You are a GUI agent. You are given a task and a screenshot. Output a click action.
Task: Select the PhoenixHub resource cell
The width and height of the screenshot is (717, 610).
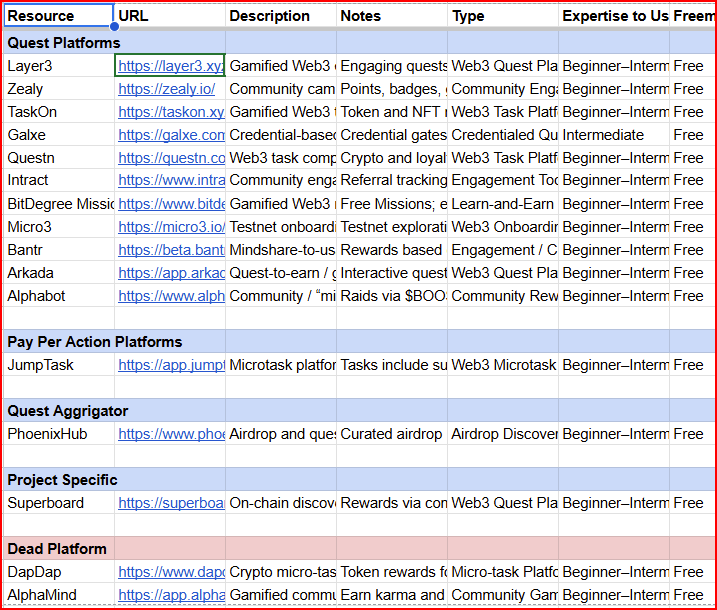coord(58,434)
